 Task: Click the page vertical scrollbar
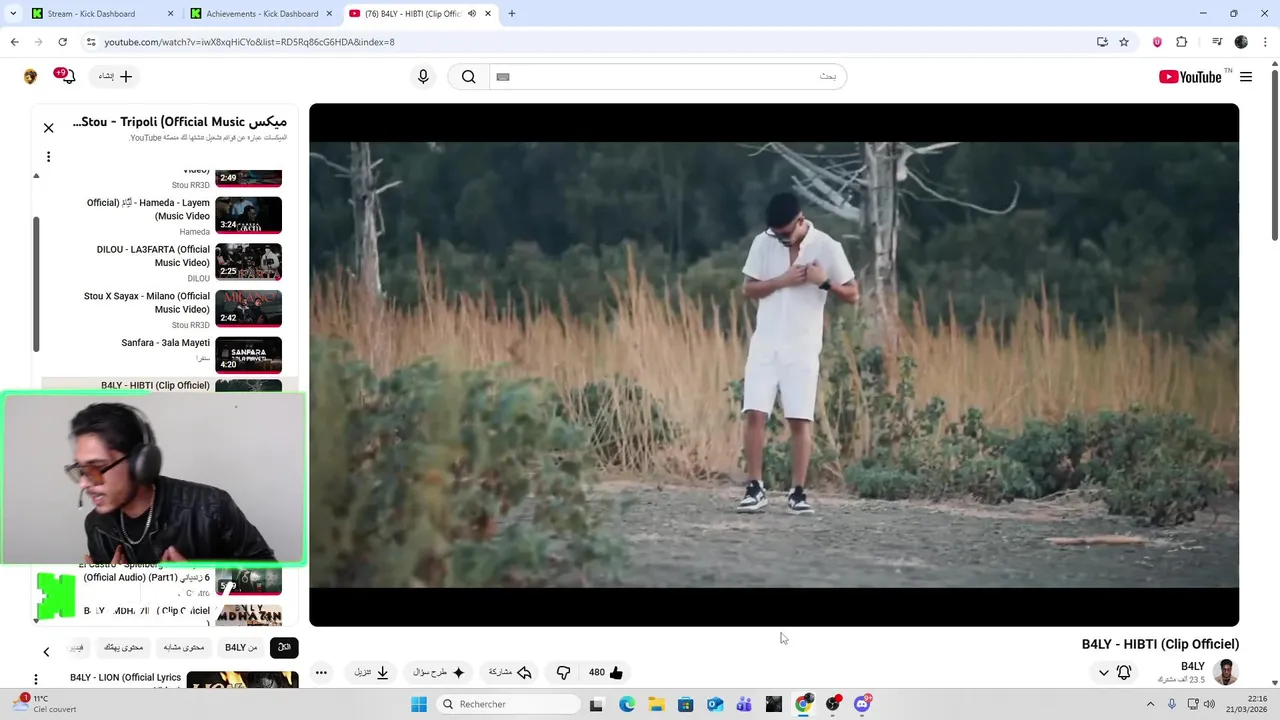click(1274, 150)
